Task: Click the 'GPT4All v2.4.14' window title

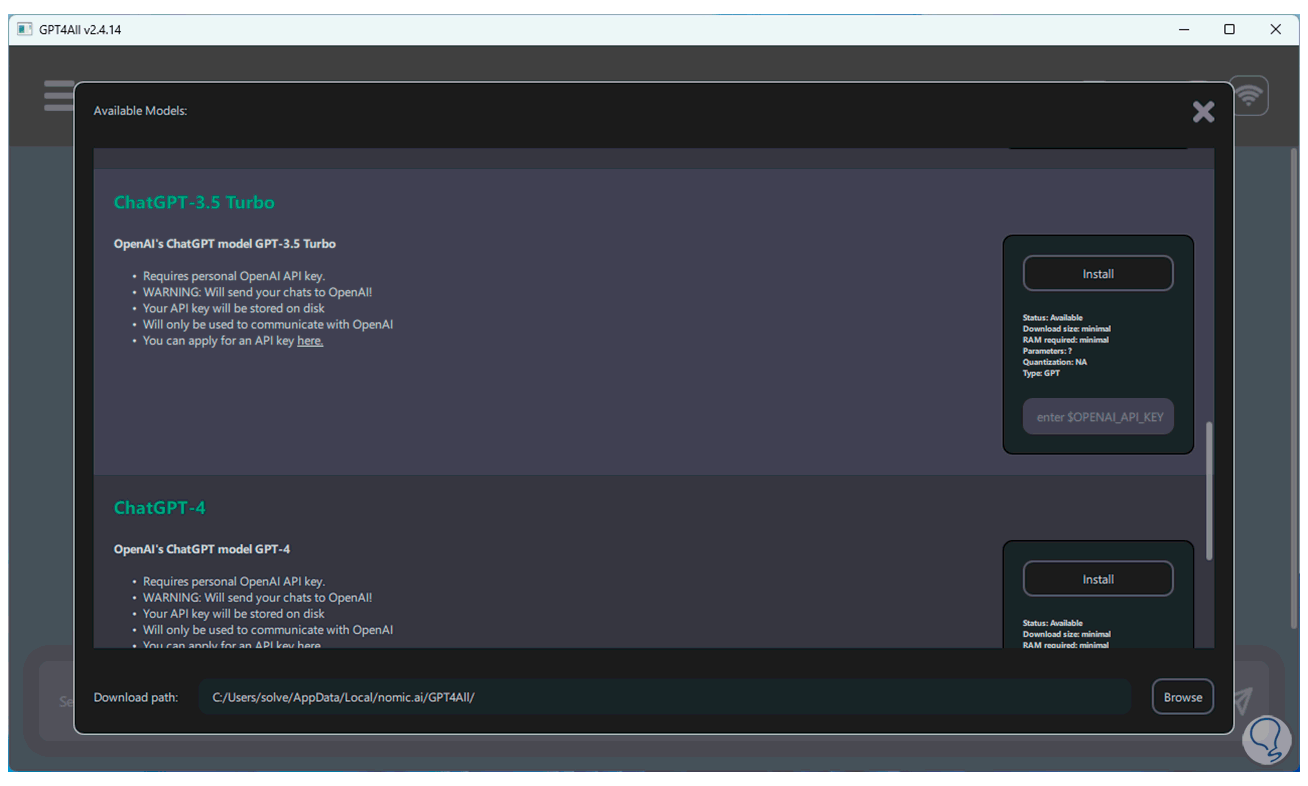Action: pos(80,30)
